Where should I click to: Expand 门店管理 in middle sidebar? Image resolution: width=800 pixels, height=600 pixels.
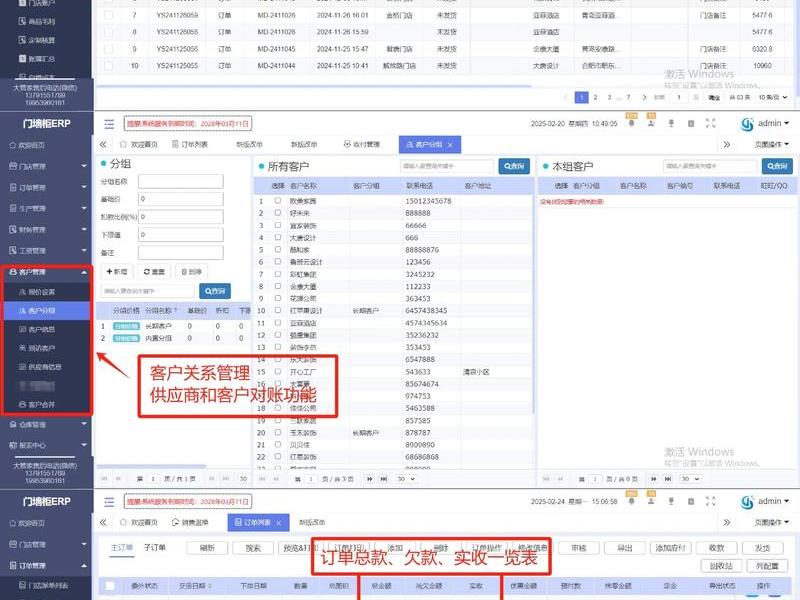pyautogui.click(x=46, y=166)
